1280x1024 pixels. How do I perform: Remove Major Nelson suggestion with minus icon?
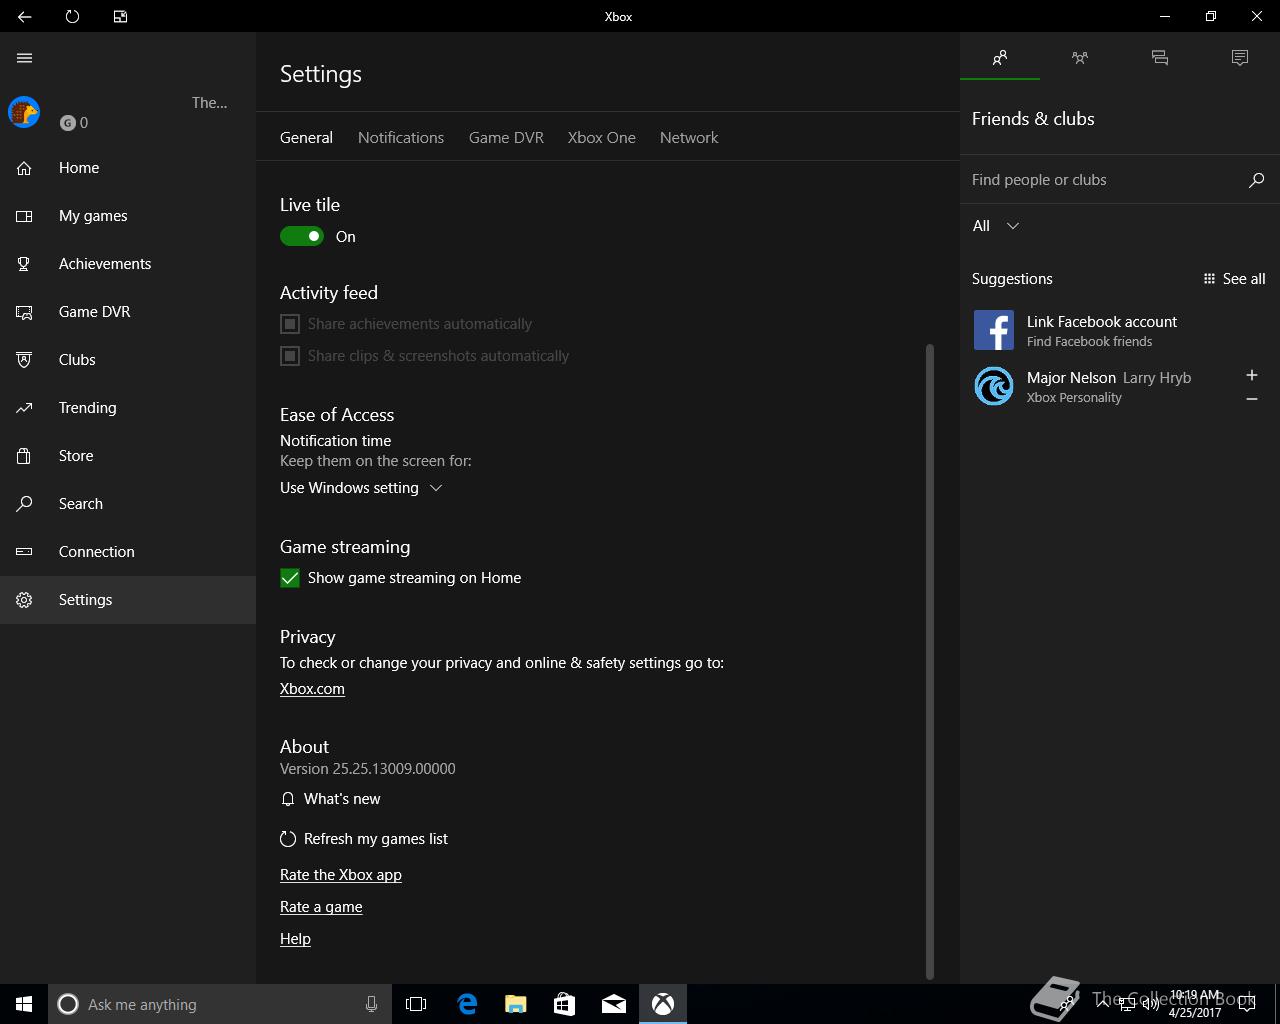coord(1251,399)
